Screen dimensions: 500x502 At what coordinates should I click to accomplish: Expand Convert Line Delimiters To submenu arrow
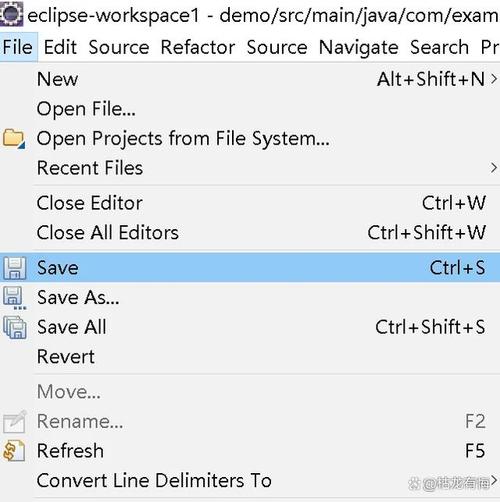(494, 480)
